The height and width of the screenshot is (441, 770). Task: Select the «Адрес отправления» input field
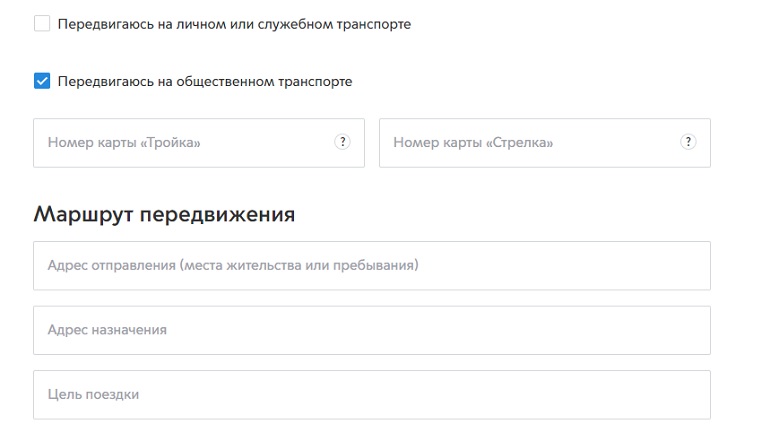tap(372, 265)
